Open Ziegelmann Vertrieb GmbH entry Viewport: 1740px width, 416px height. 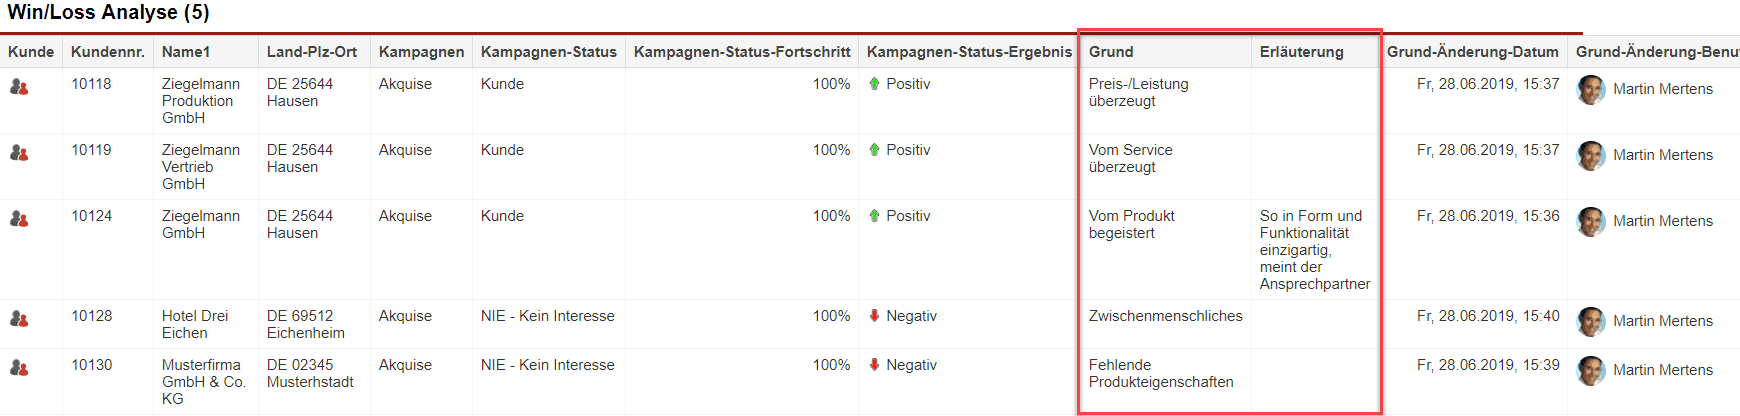pyautogui.click(x=200, y=167)
